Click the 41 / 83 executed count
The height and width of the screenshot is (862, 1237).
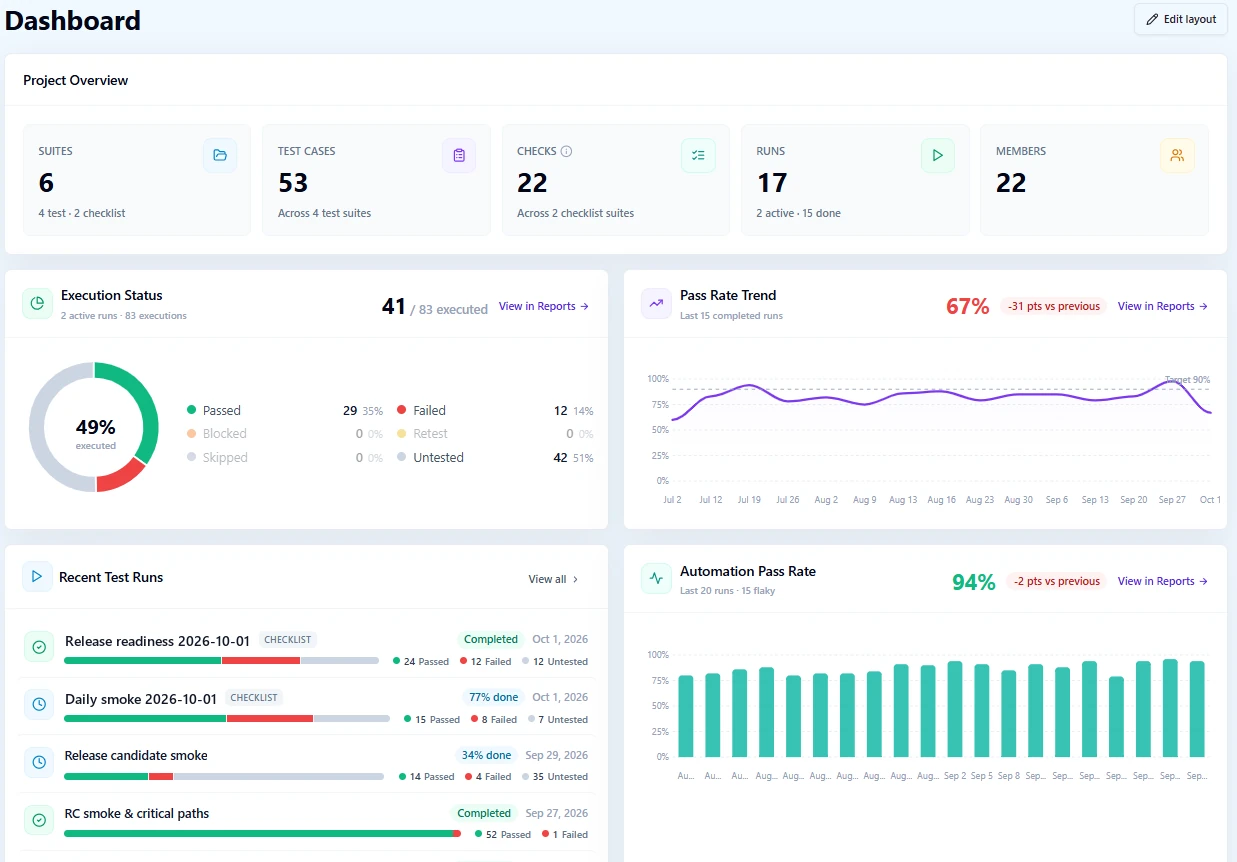[435, 307]
